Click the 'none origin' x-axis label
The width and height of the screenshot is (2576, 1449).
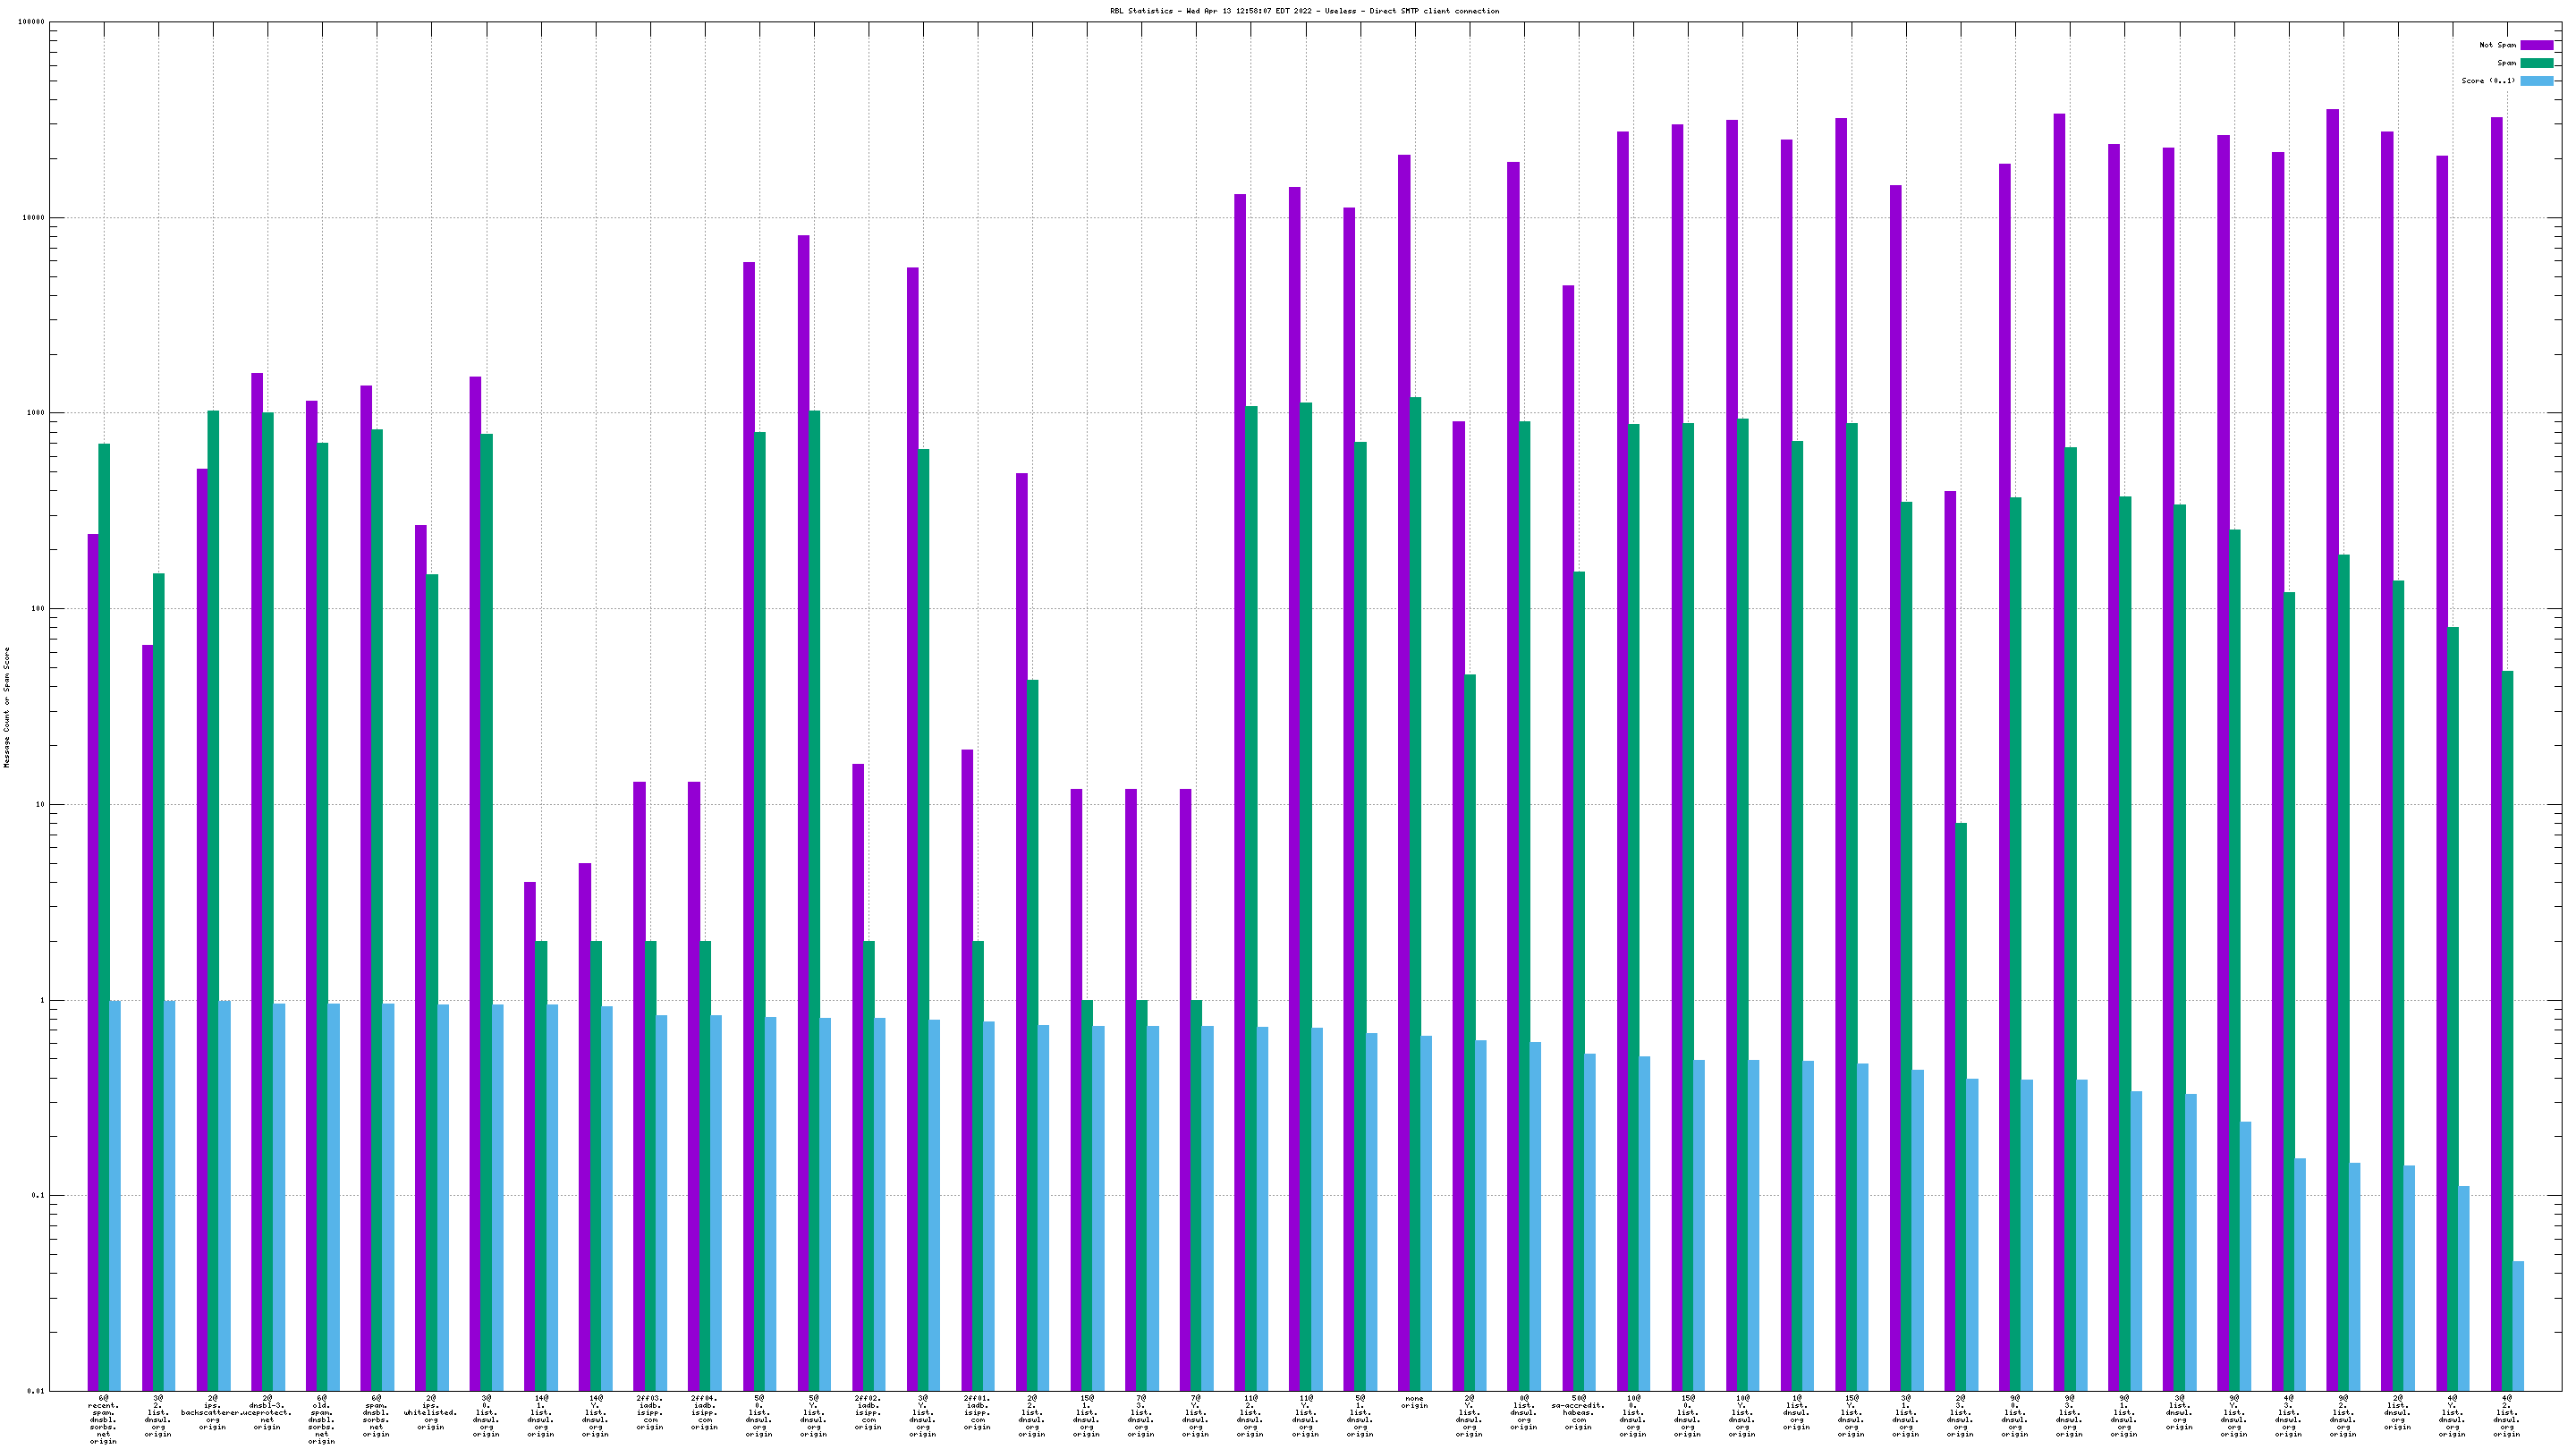[1414, 1402]
